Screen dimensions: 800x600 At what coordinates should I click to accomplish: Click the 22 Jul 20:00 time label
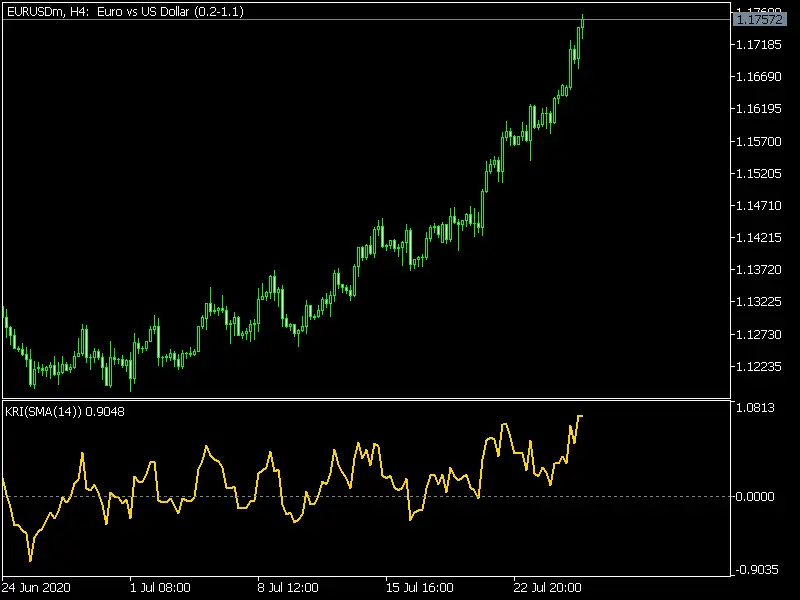pyautogui.click(x=547, y=587)
